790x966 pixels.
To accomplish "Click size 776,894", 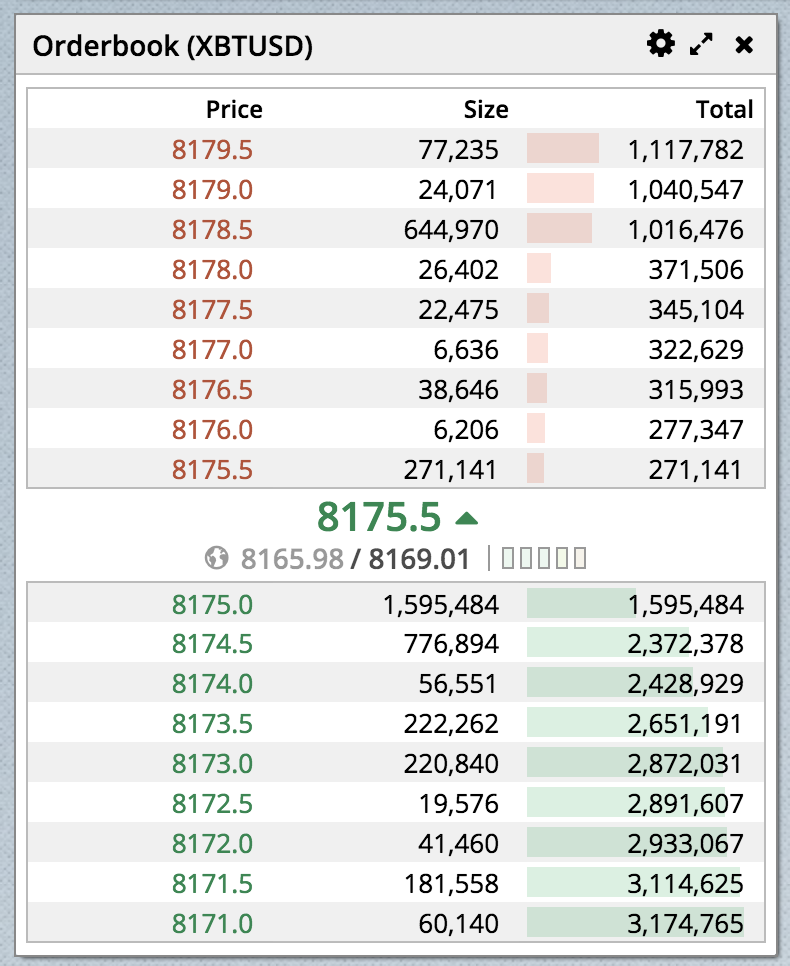I will [x=451, y=644].
